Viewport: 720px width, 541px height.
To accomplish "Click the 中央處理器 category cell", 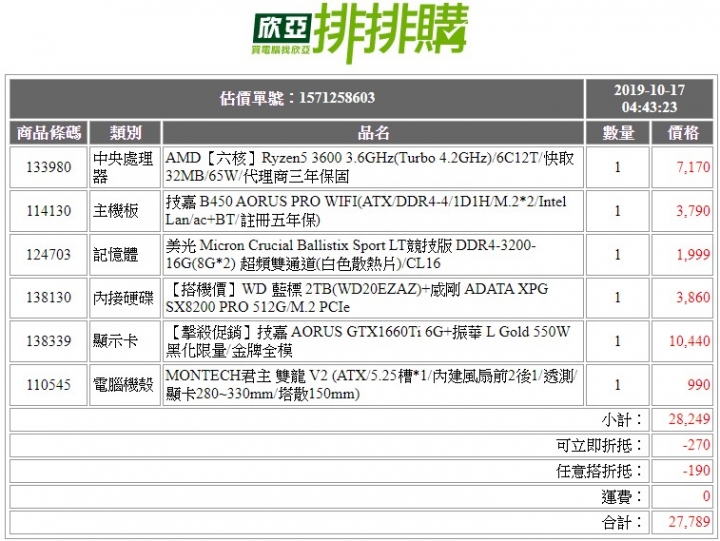I will click(125, 167).
